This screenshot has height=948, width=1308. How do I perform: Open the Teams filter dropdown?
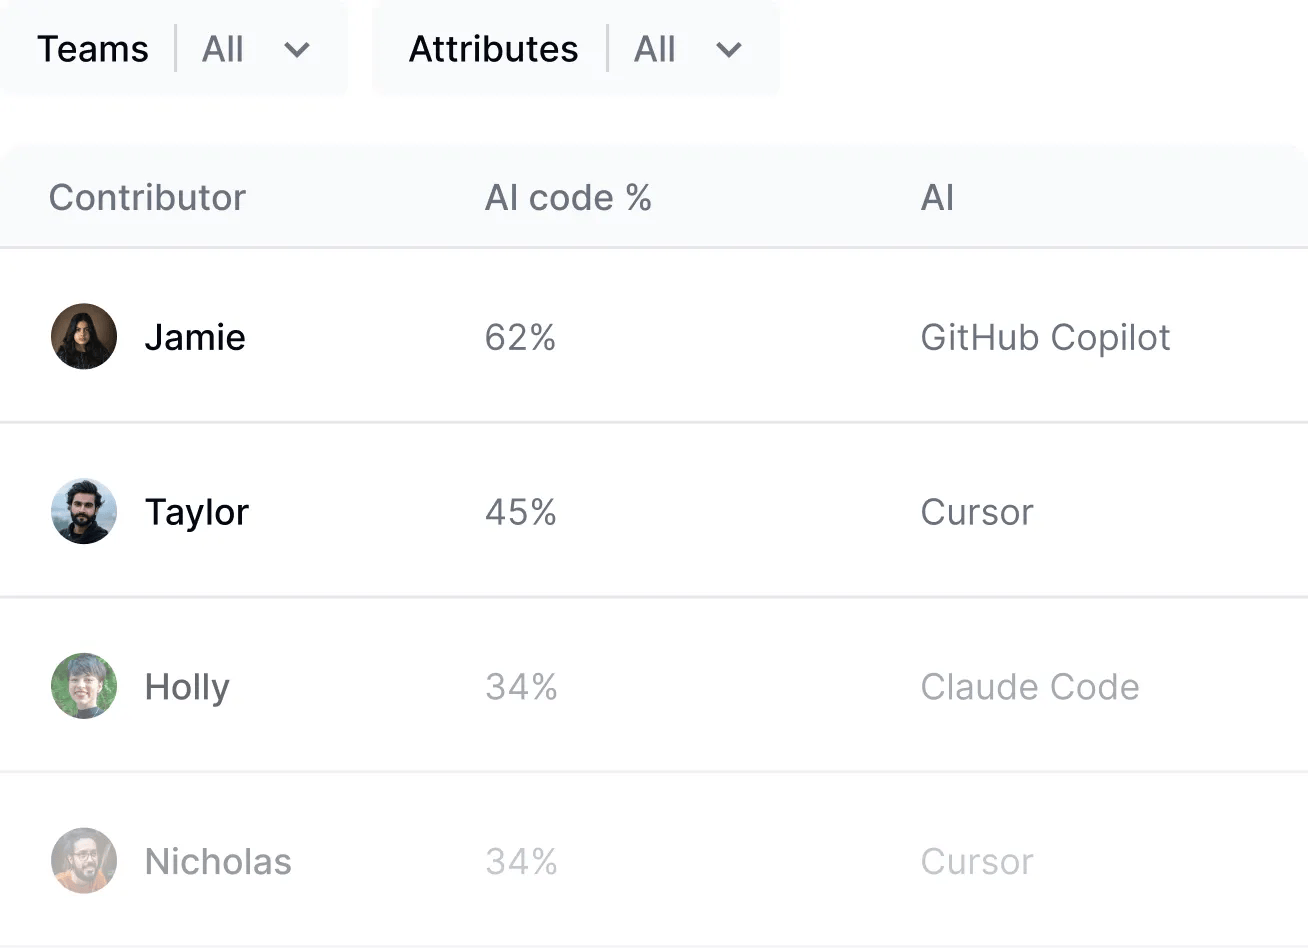[x=173, y=49]
